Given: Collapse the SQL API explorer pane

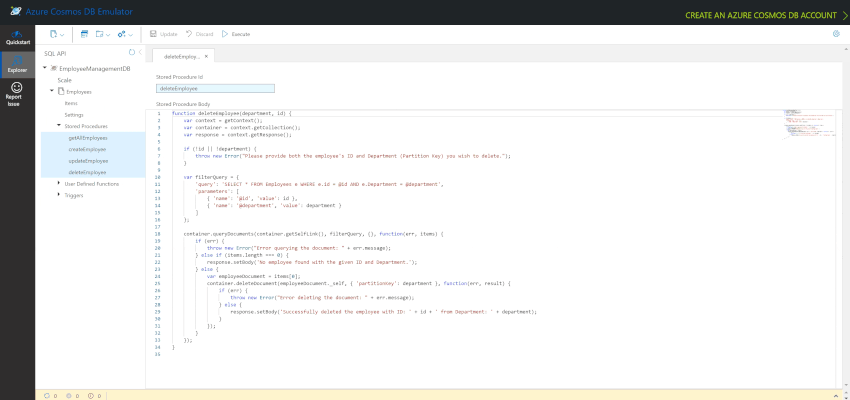Looking at the screenshot, I should click(x=140, y=53).
